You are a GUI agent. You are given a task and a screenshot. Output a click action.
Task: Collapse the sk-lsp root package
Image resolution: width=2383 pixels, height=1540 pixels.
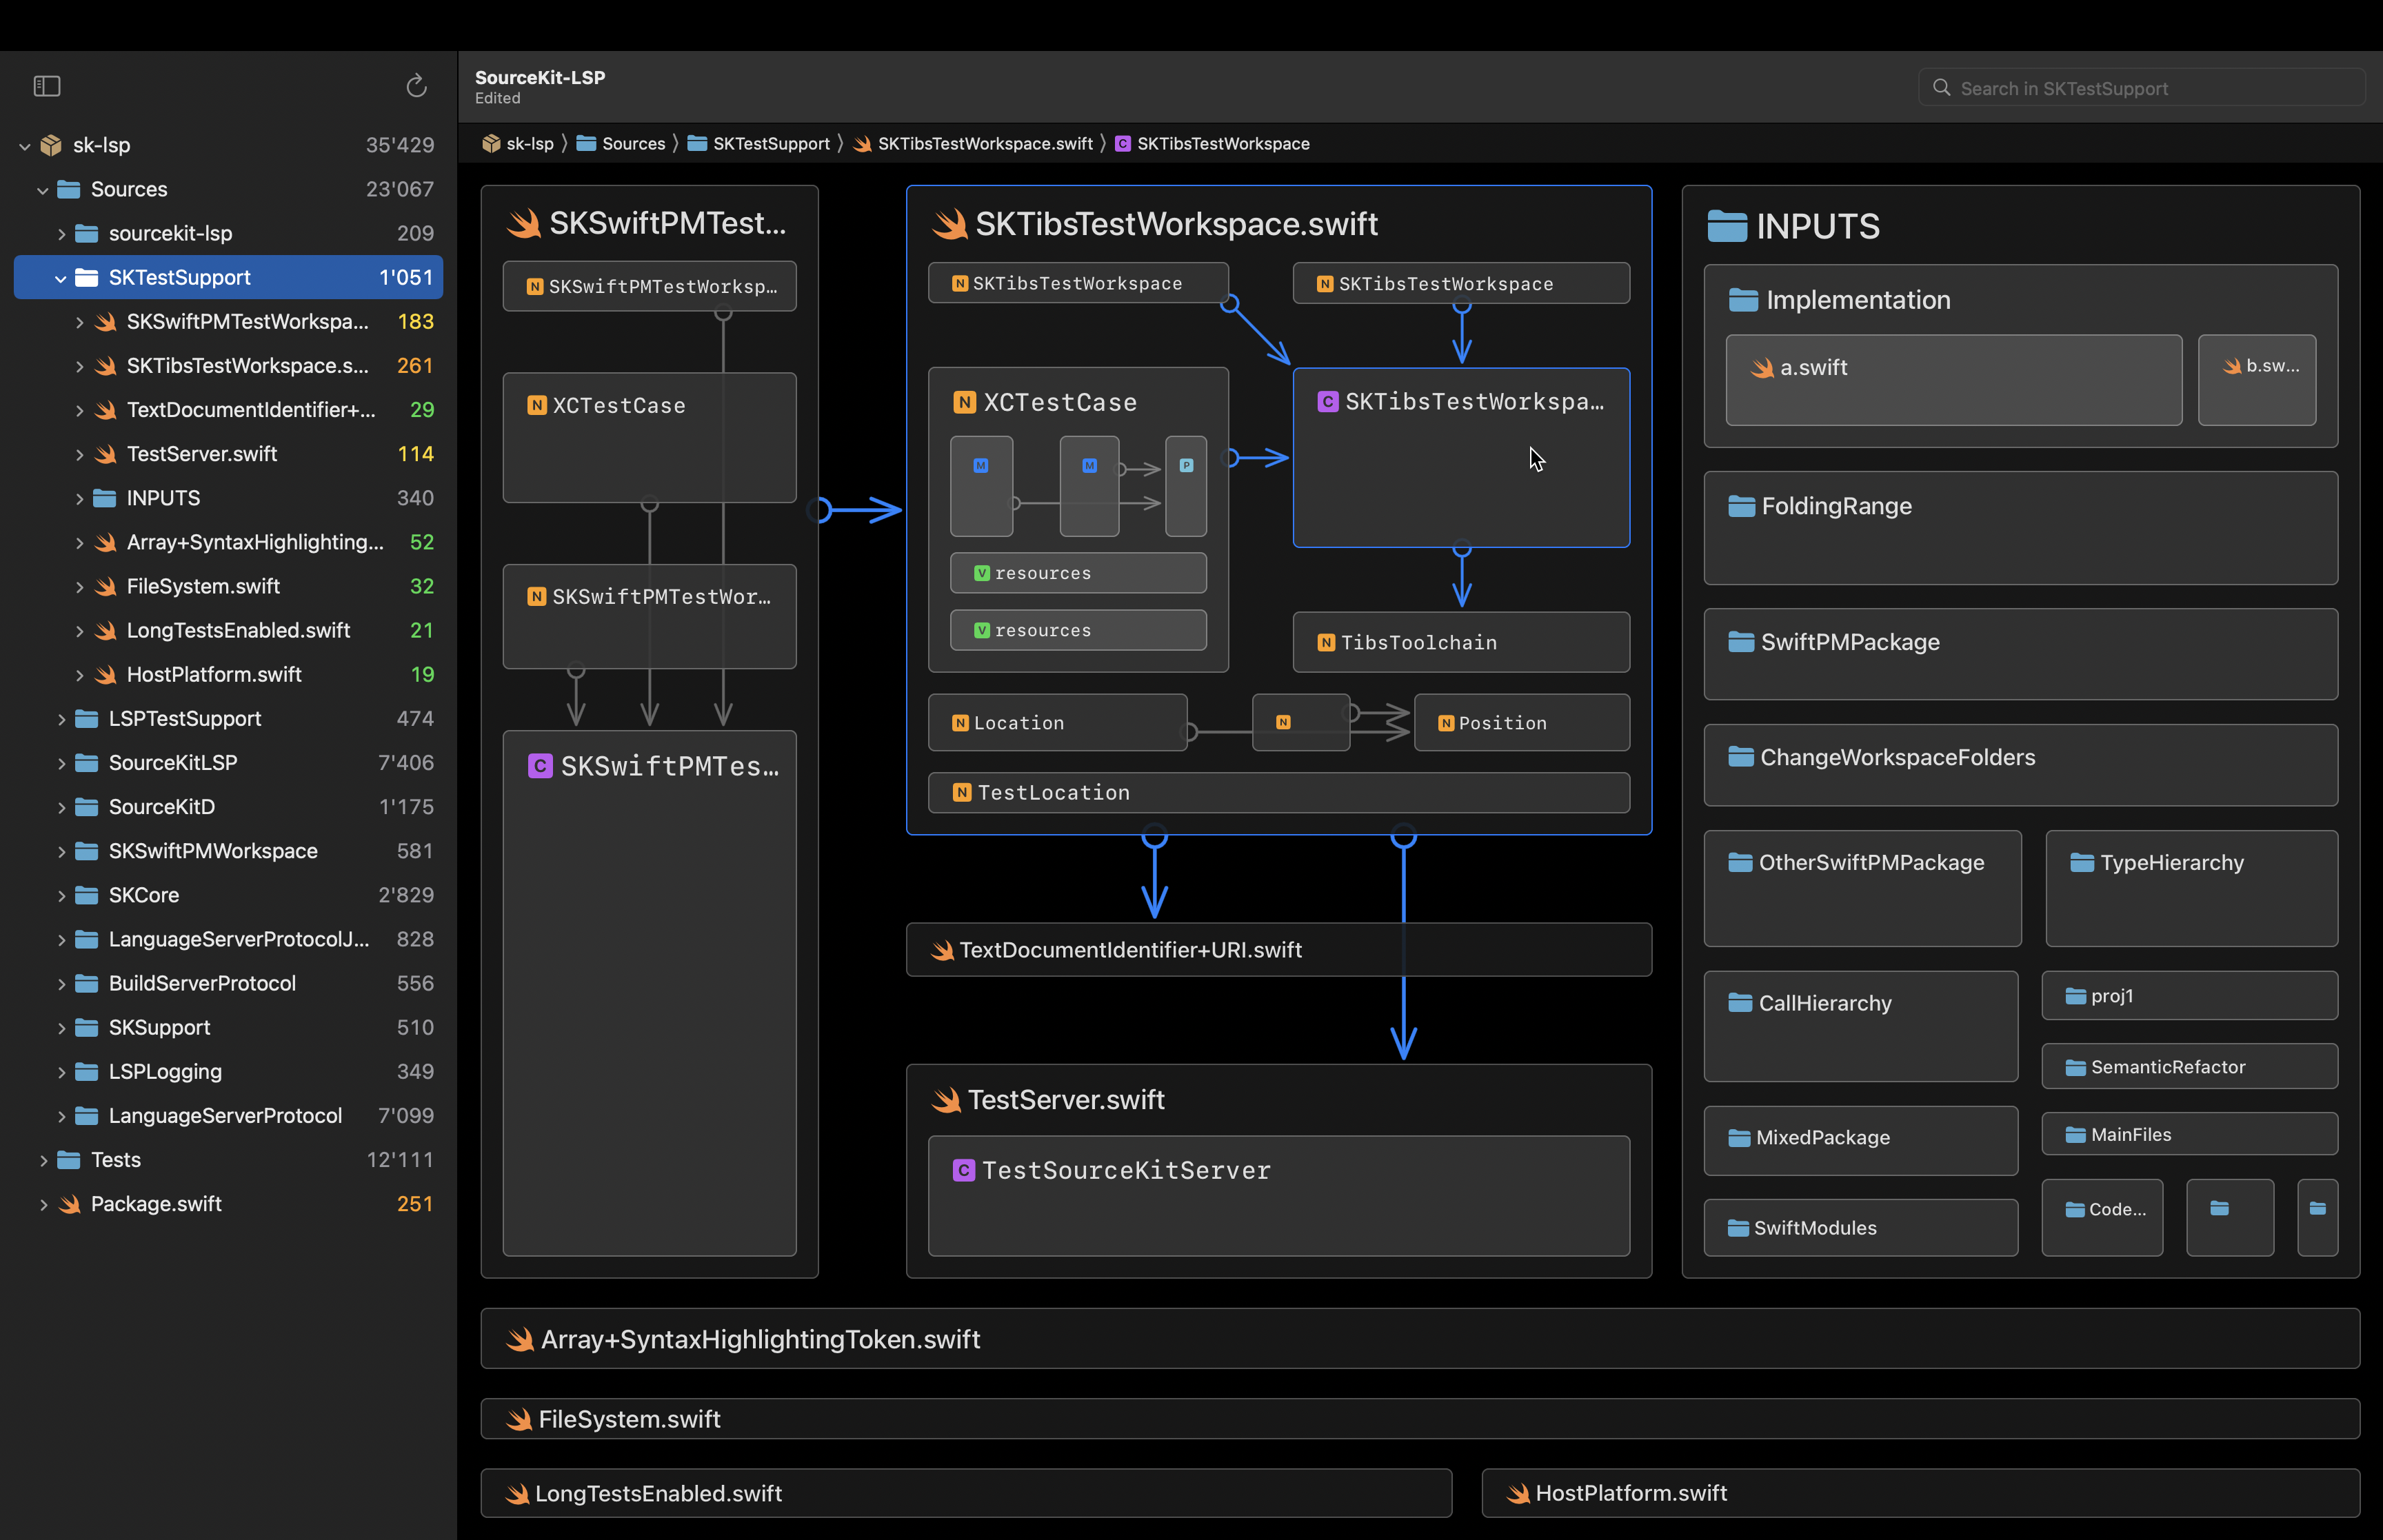click(25, 146)
